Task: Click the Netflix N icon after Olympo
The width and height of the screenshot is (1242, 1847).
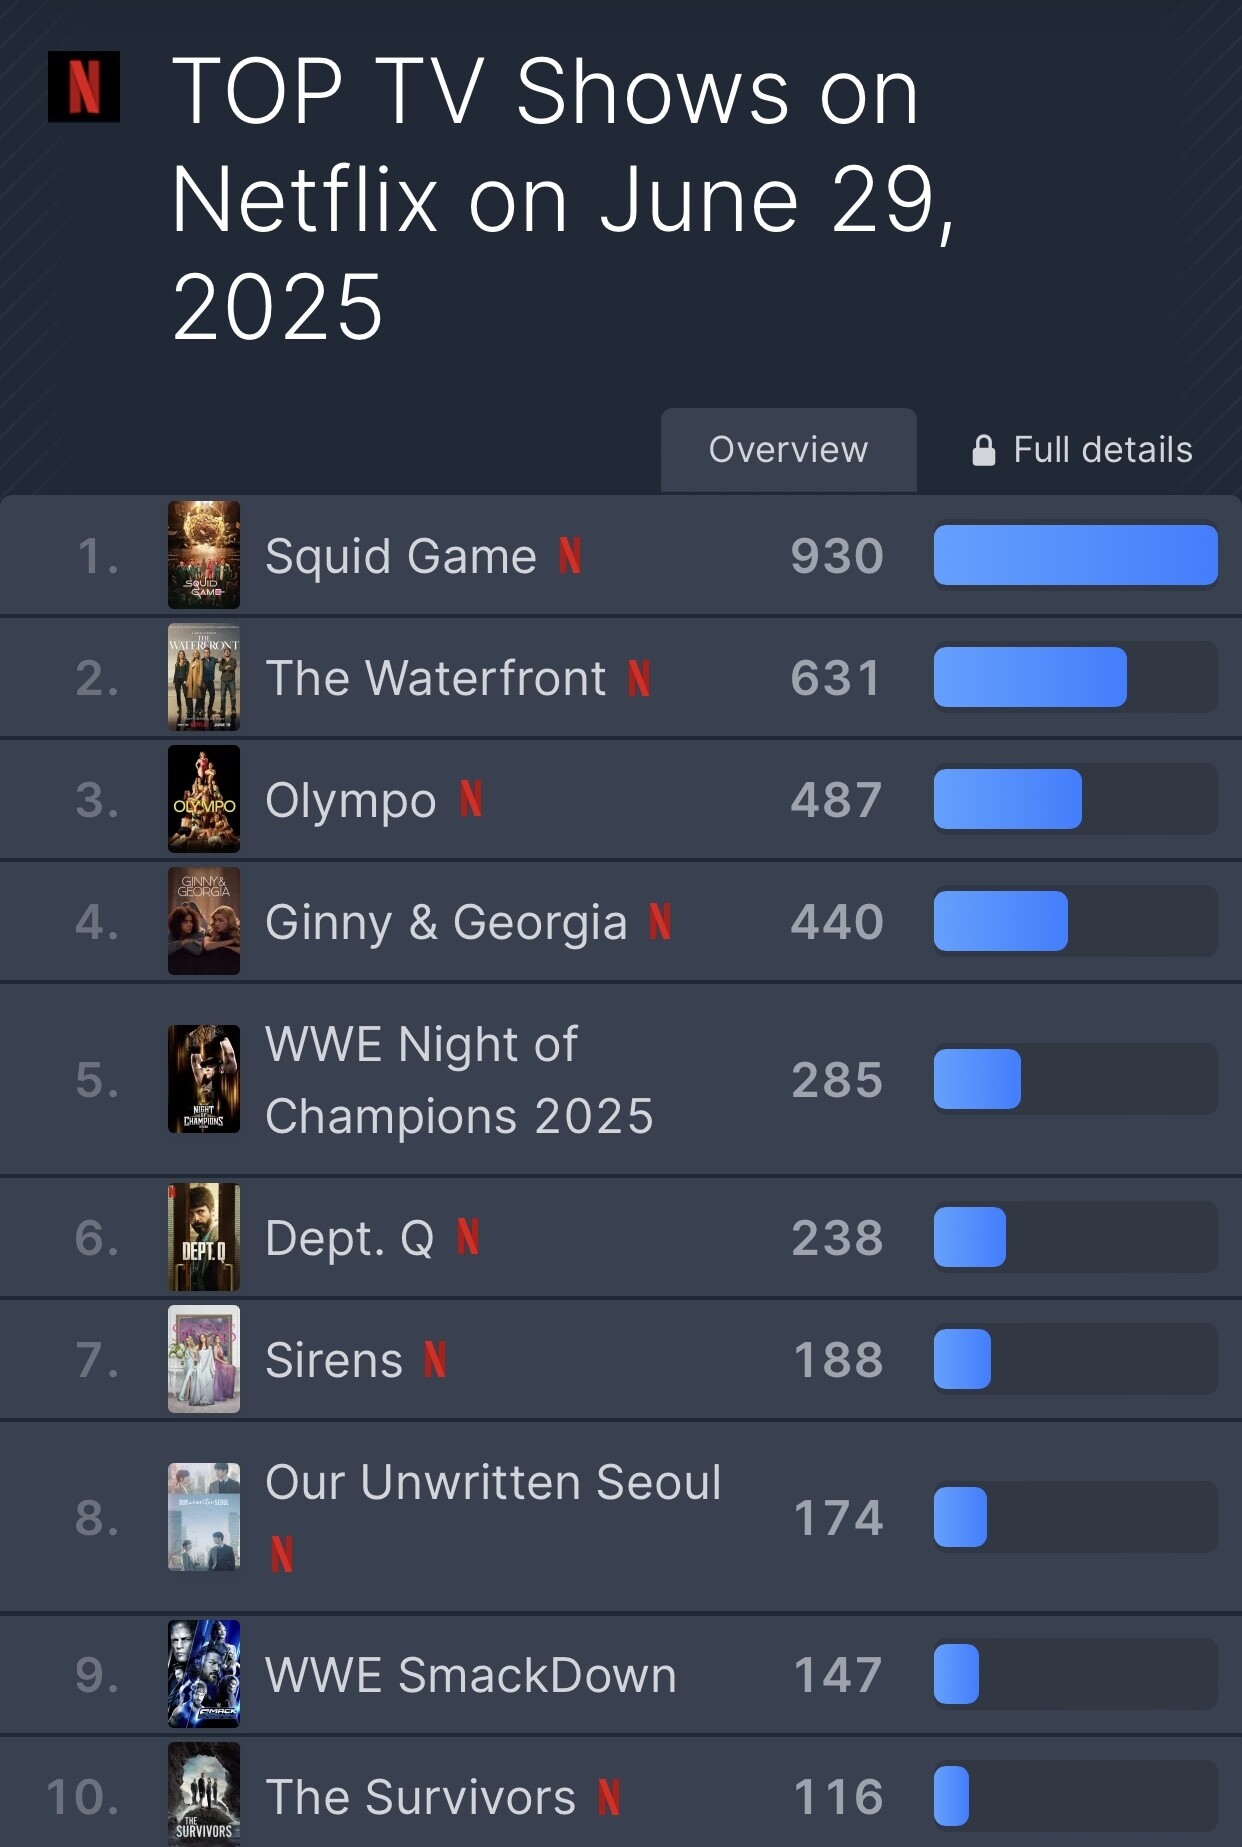Action: coord(471,800)
